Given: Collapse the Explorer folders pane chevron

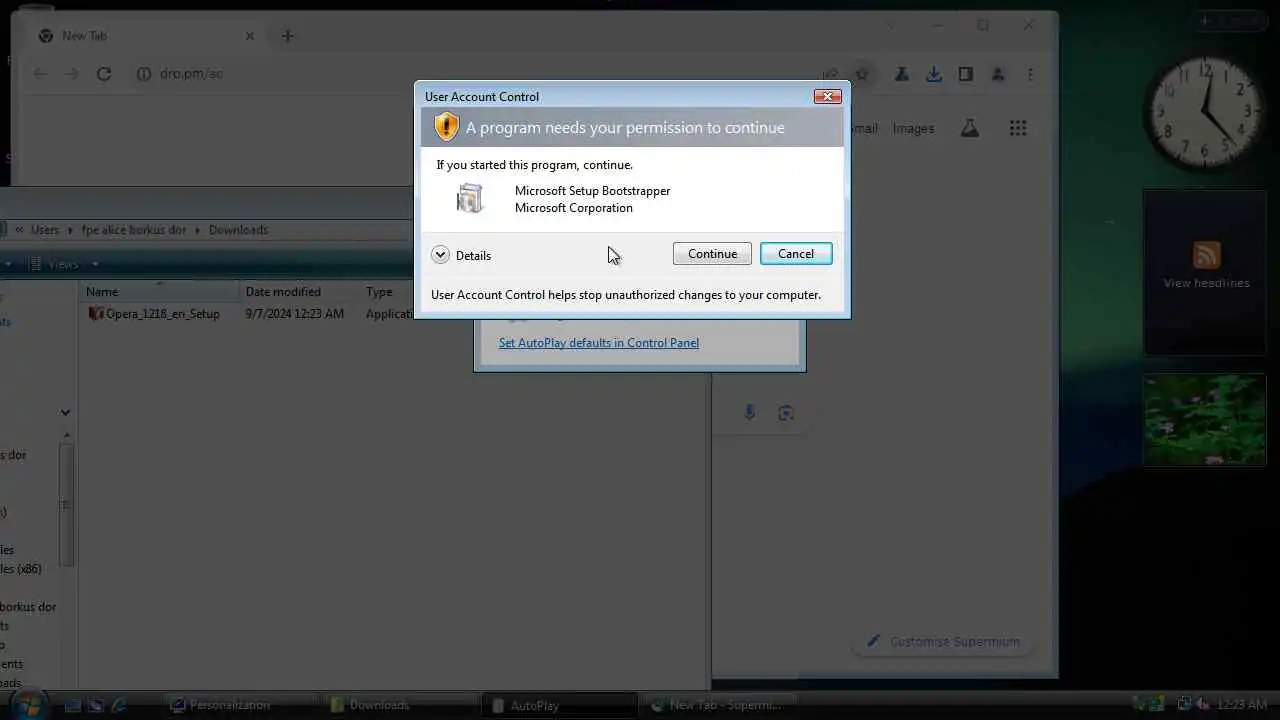Looking at the screenshot, I should click(x=65, y=412).
